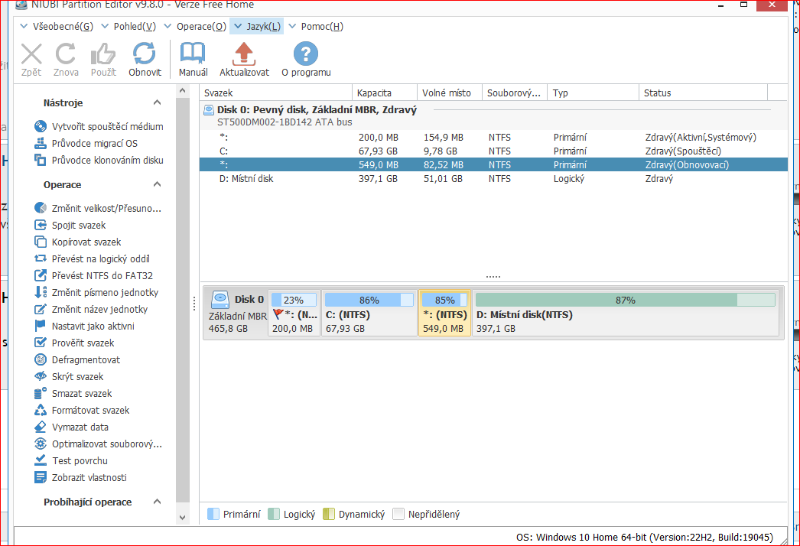Click the sidebar scroll up arrow
The height and width of the screenshot is (546, 800).
tap(182, 91)
